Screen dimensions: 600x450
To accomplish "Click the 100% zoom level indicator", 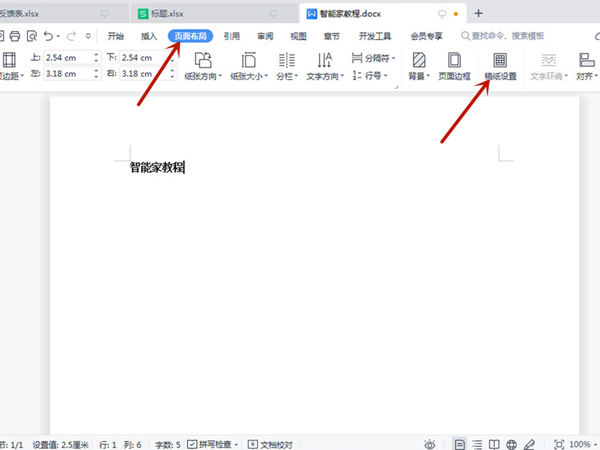I will pos(579,443).
